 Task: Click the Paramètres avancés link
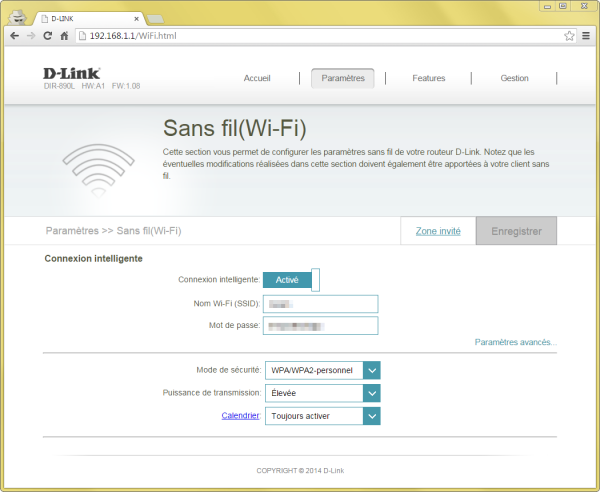coord(516,343)
